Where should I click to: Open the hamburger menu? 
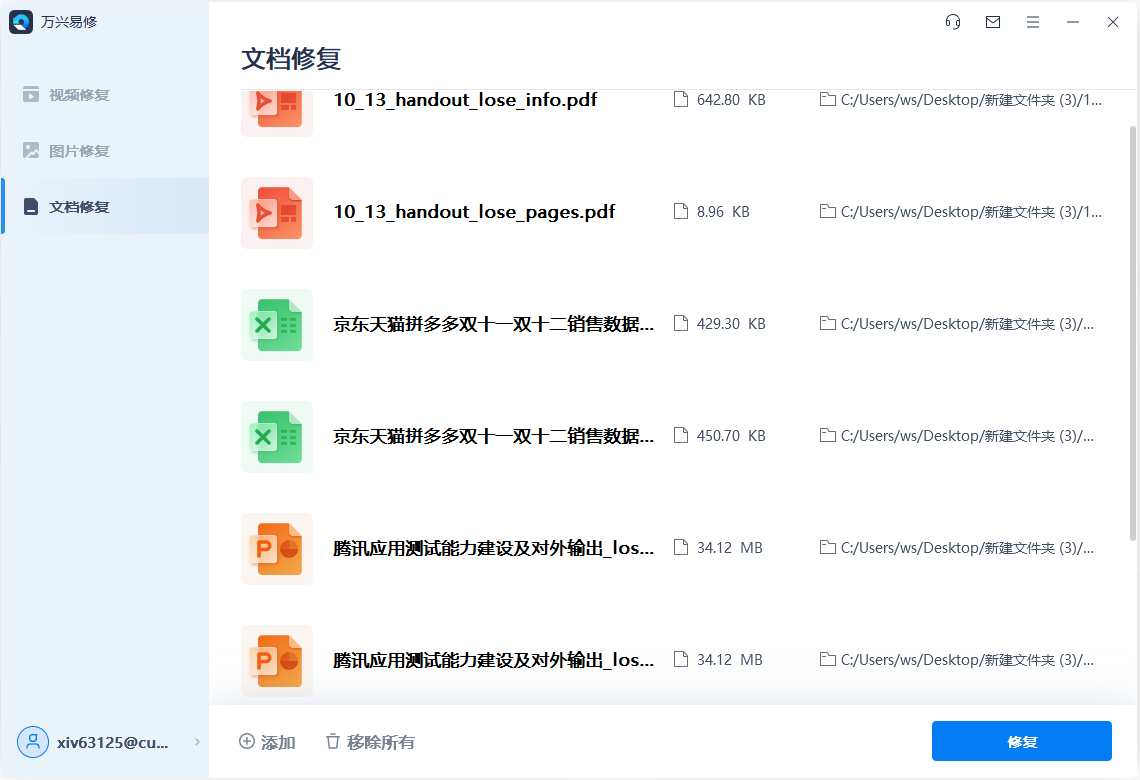[1032, 21]
